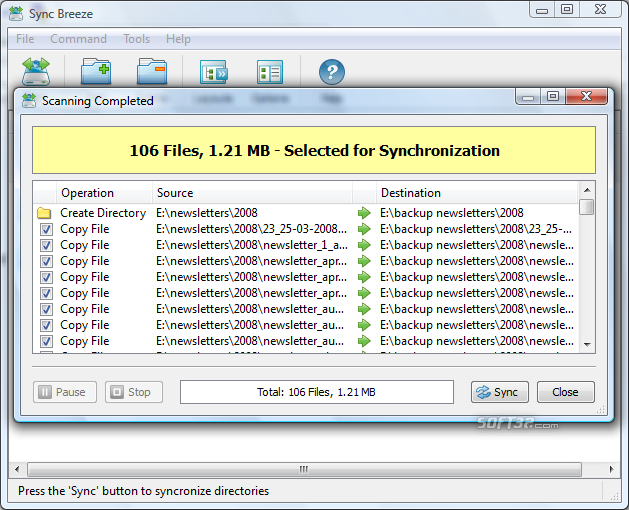The height and width of the screenshot is (510, 629).
Task: Click the 106 Files Selected for Synchronization banner
Action: pyautogui.click(x=314, y=150)
